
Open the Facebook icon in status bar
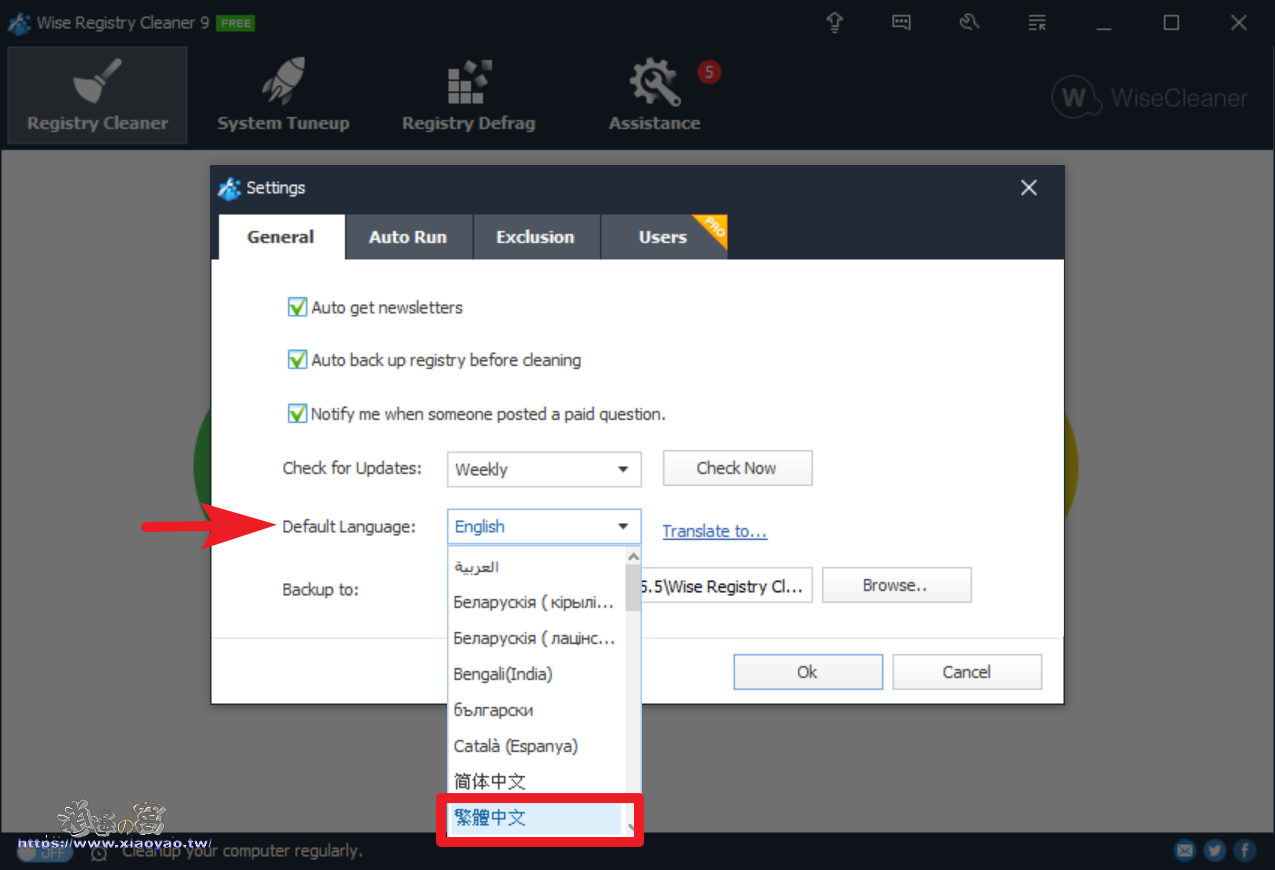1245,851
